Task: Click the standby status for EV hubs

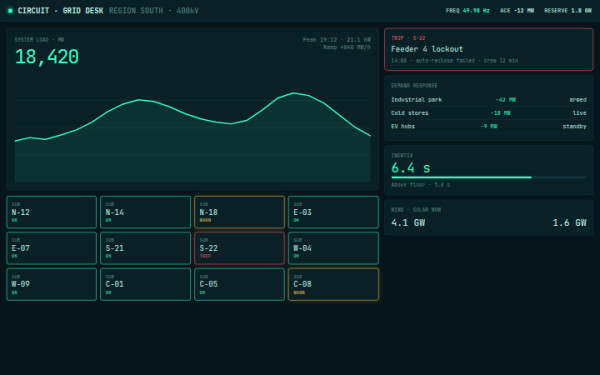Action: click(x=574, y=126)
